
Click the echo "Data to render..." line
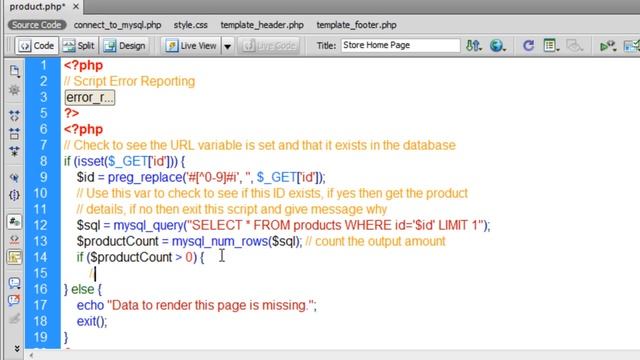coord(196,305)
